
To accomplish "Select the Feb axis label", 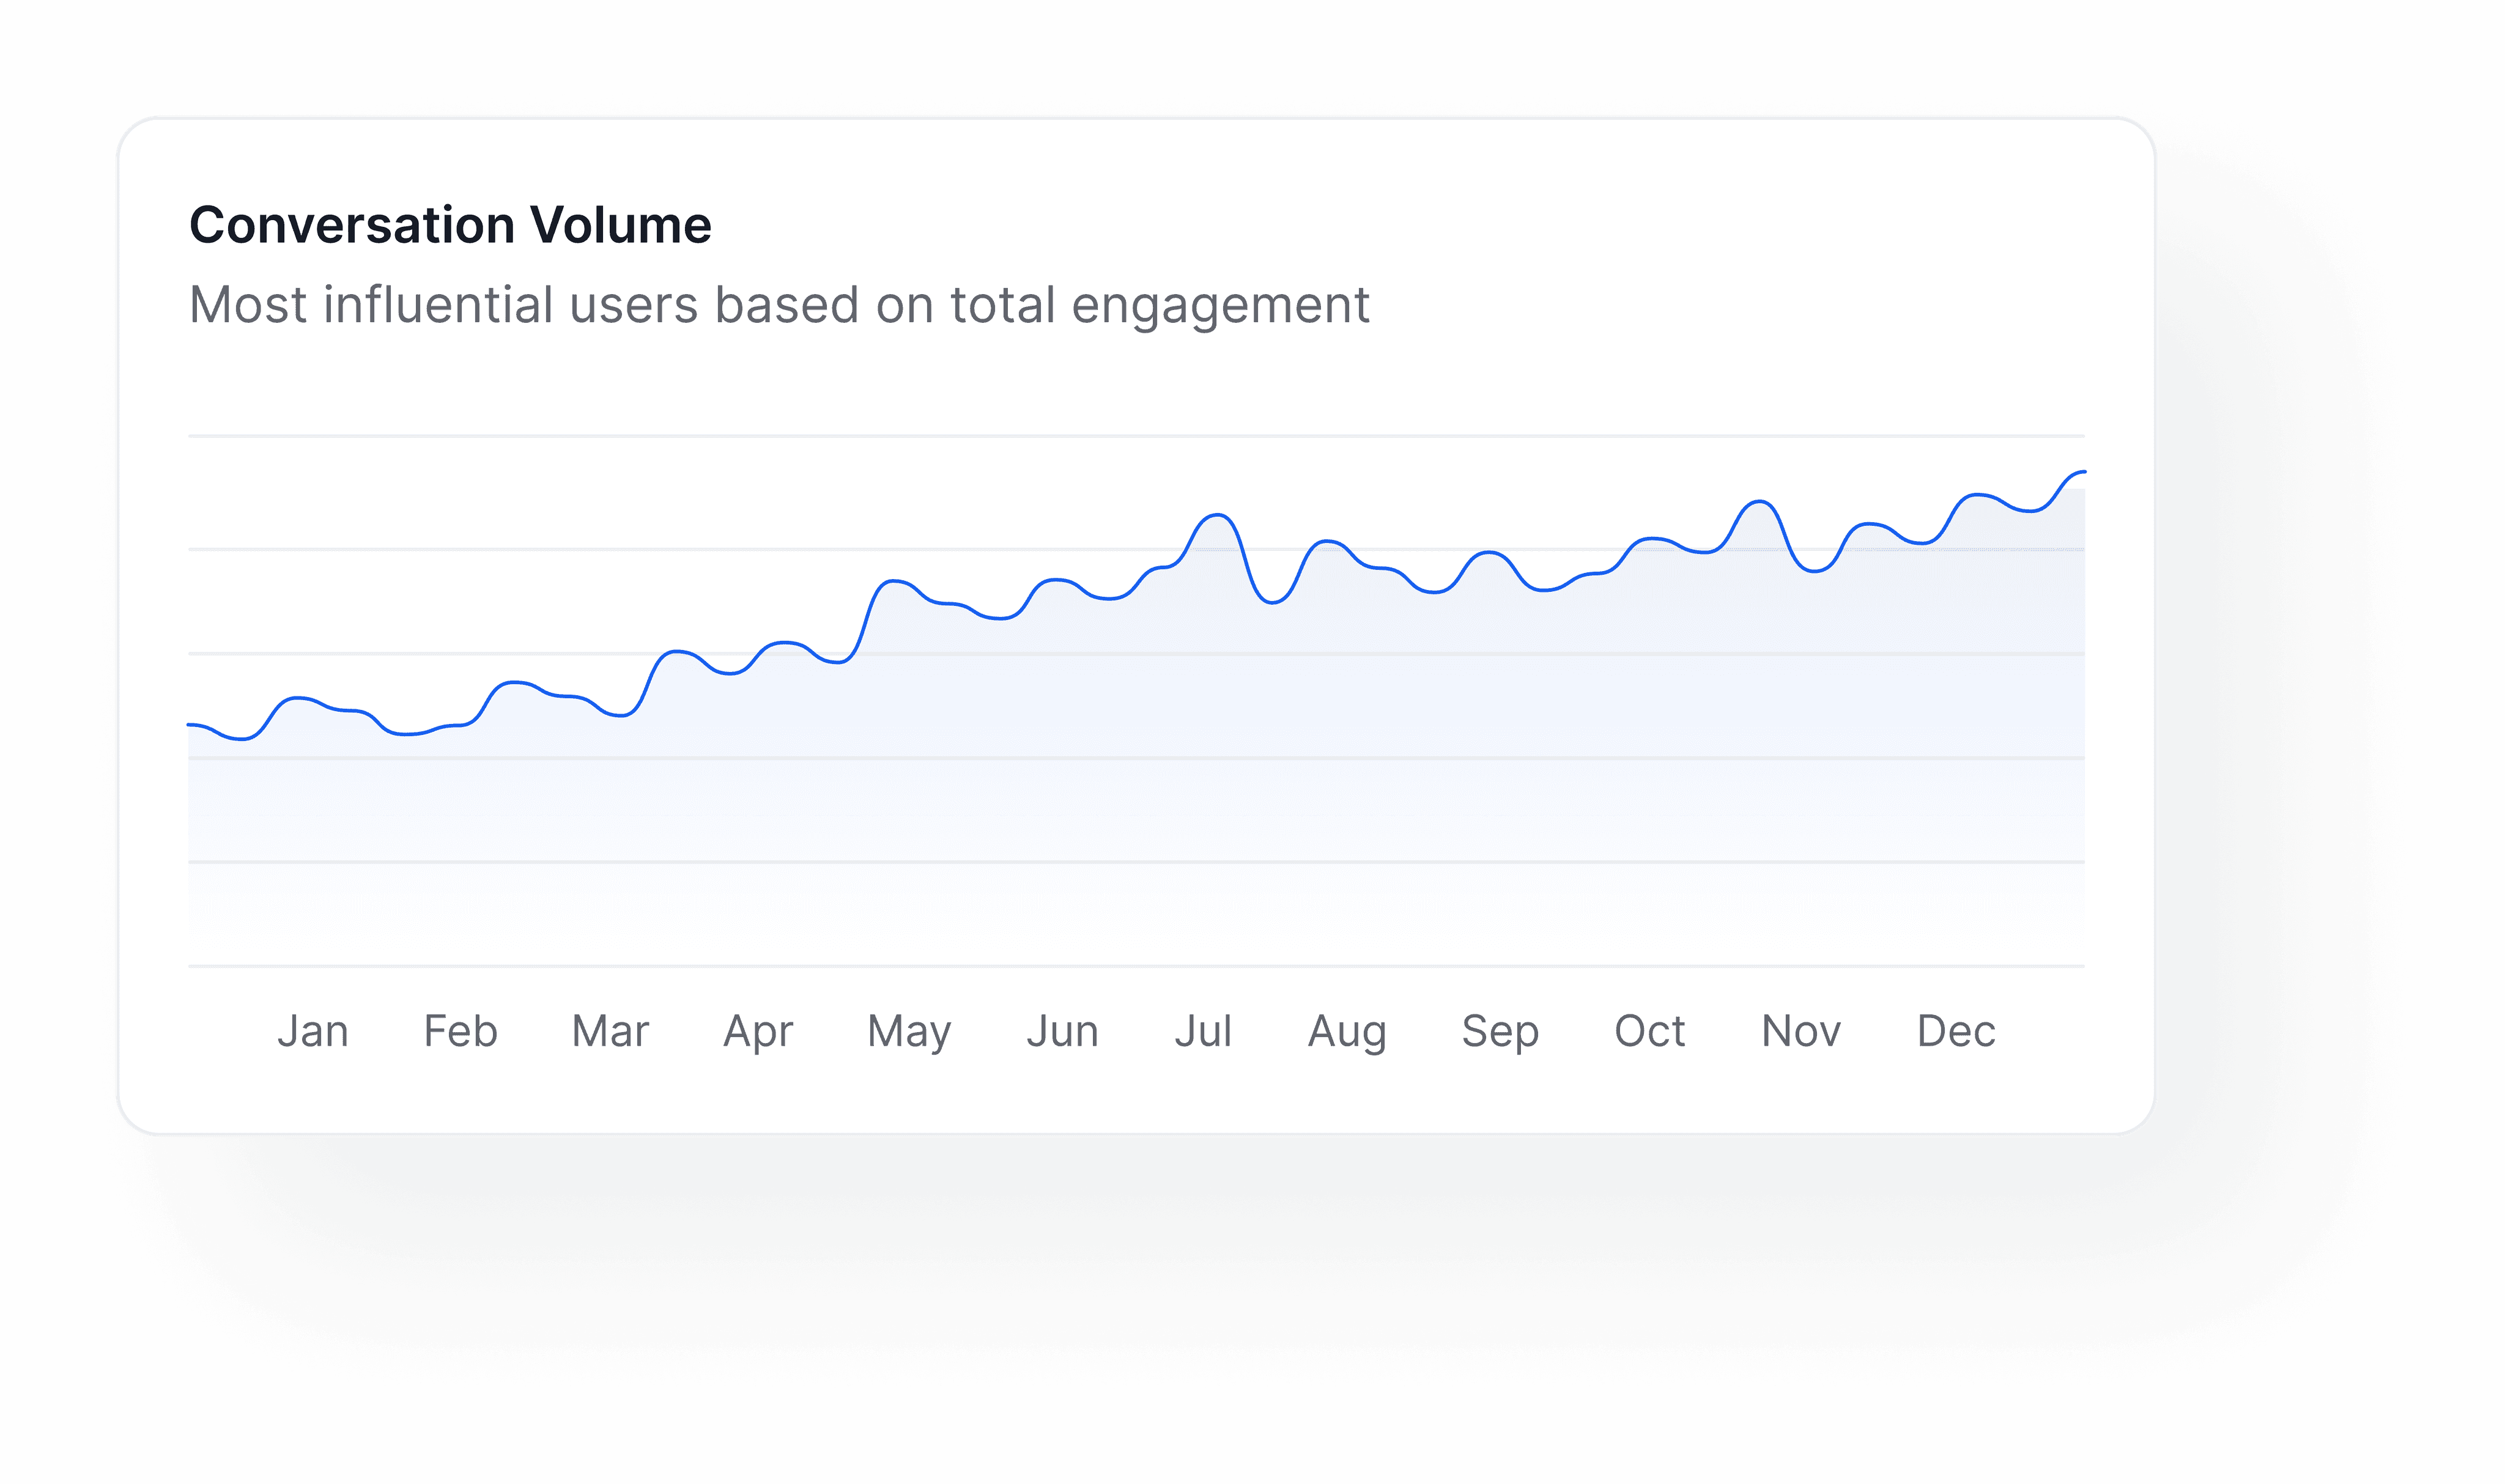I will (461, 1031).
